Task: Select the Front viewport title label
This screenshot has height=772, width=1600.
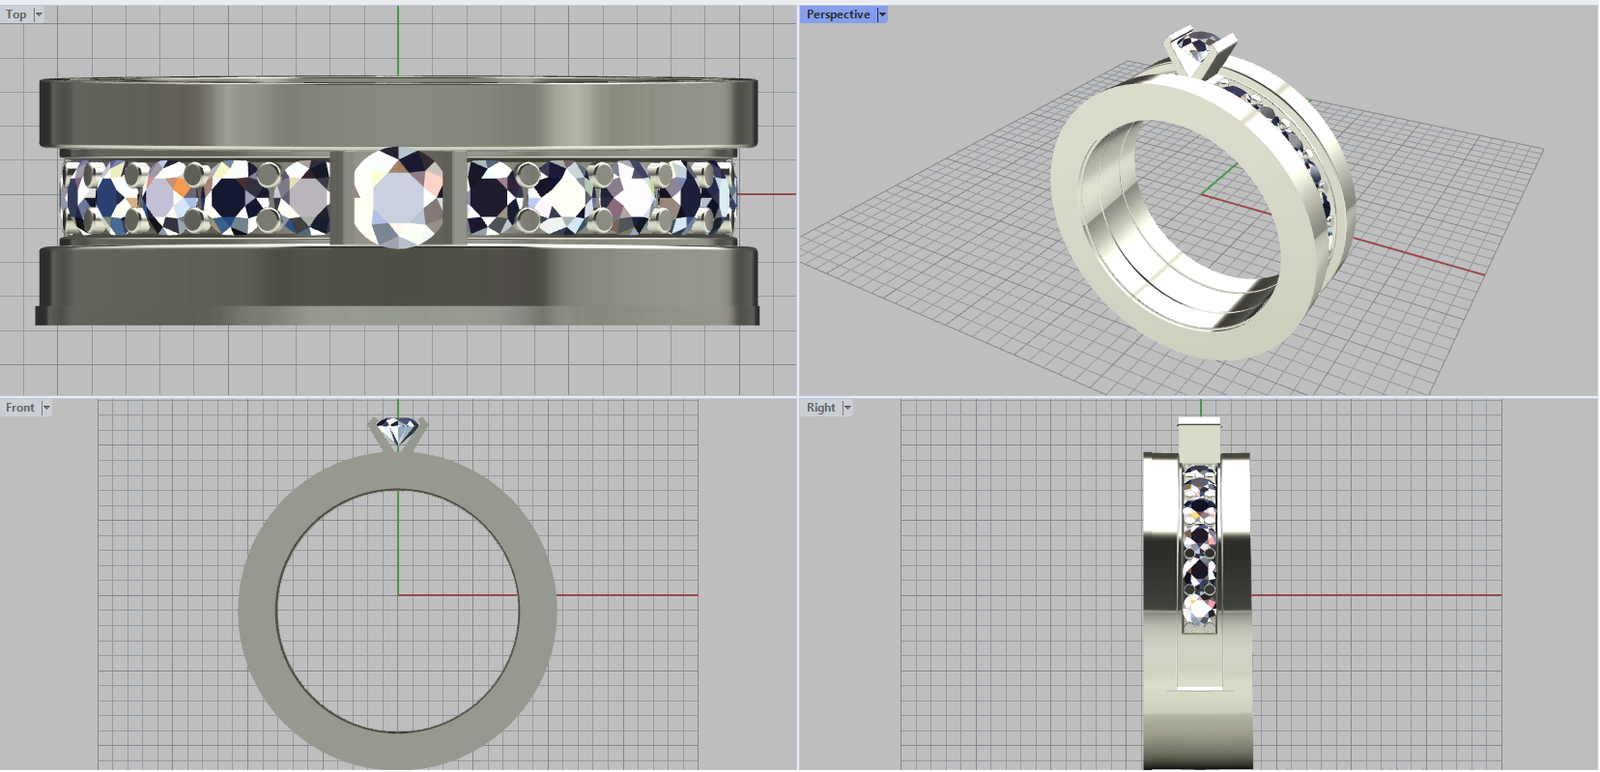Action: click(x=20, y=408)
